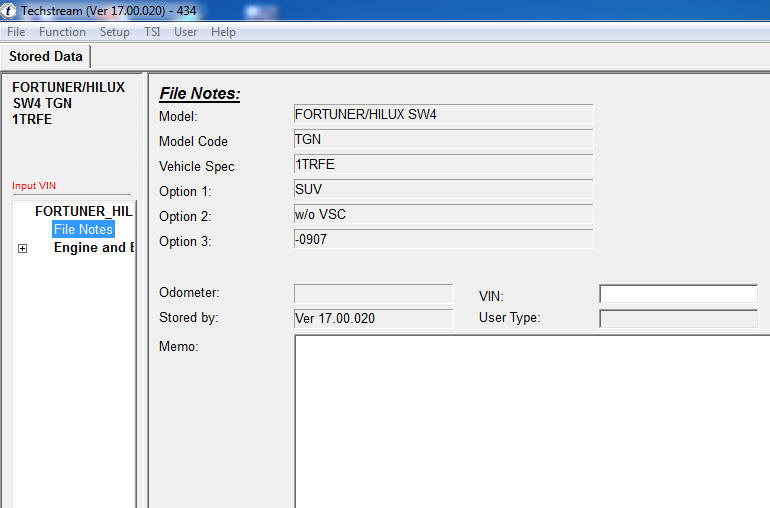Click the VIN: label

491,296
